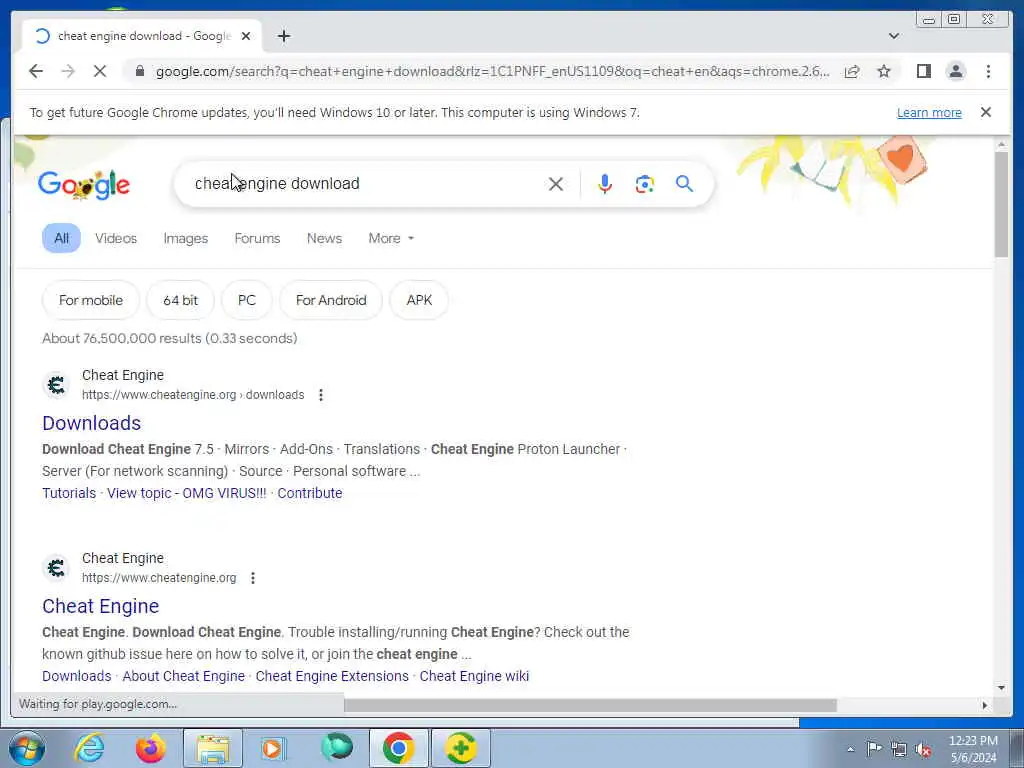
Task: Click vertical scrollbar up arrow
Action: click(x=1001, y=144)
